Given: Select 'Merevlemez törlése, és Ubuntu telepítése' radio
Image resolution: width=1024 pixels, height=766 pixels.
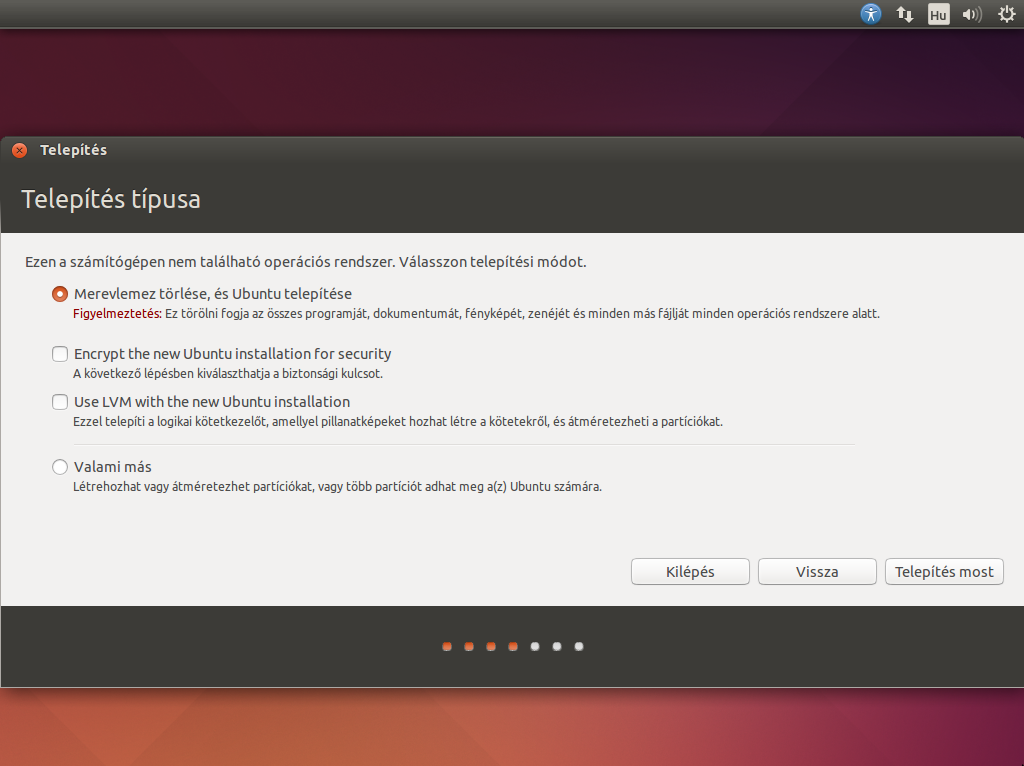Looking at the screenshot, I should pos(60,294).
